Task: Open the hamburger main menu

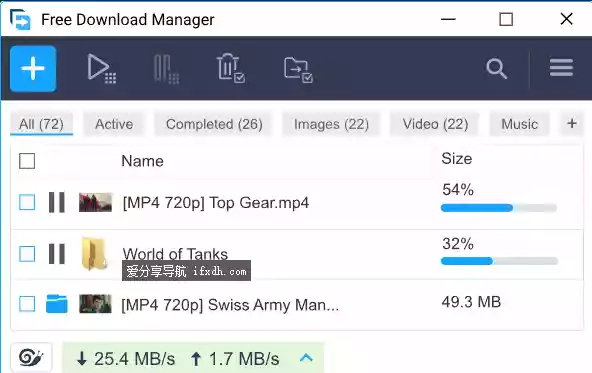Action: 561,68
